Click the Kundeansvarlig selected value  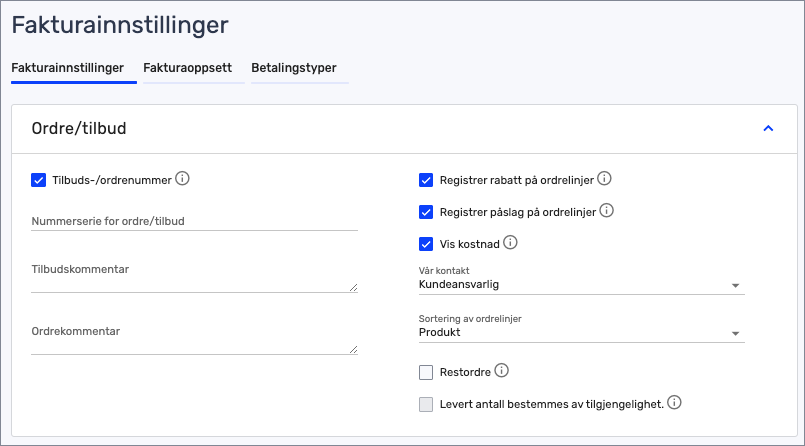pyautogui.click(x=459, y=284)
